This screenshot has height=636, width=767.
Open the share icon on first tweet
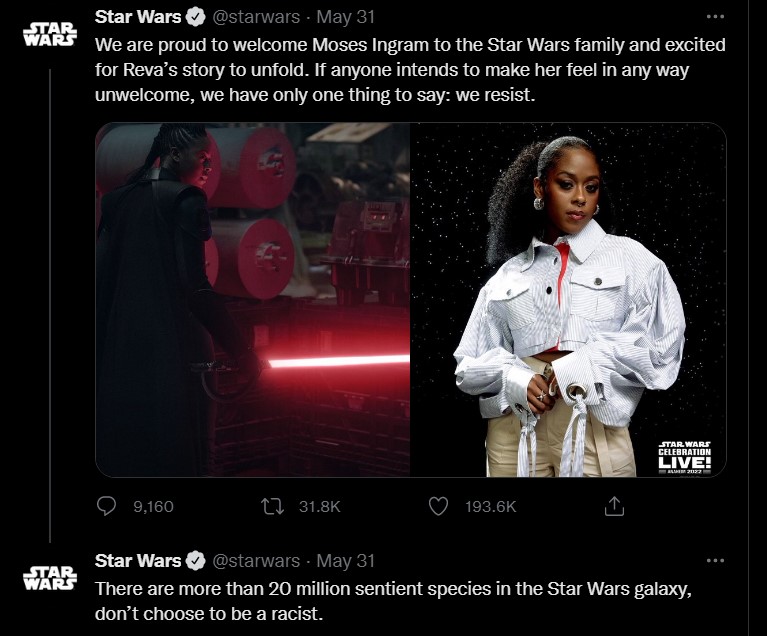pyautogui.click(x=614, y=506)
